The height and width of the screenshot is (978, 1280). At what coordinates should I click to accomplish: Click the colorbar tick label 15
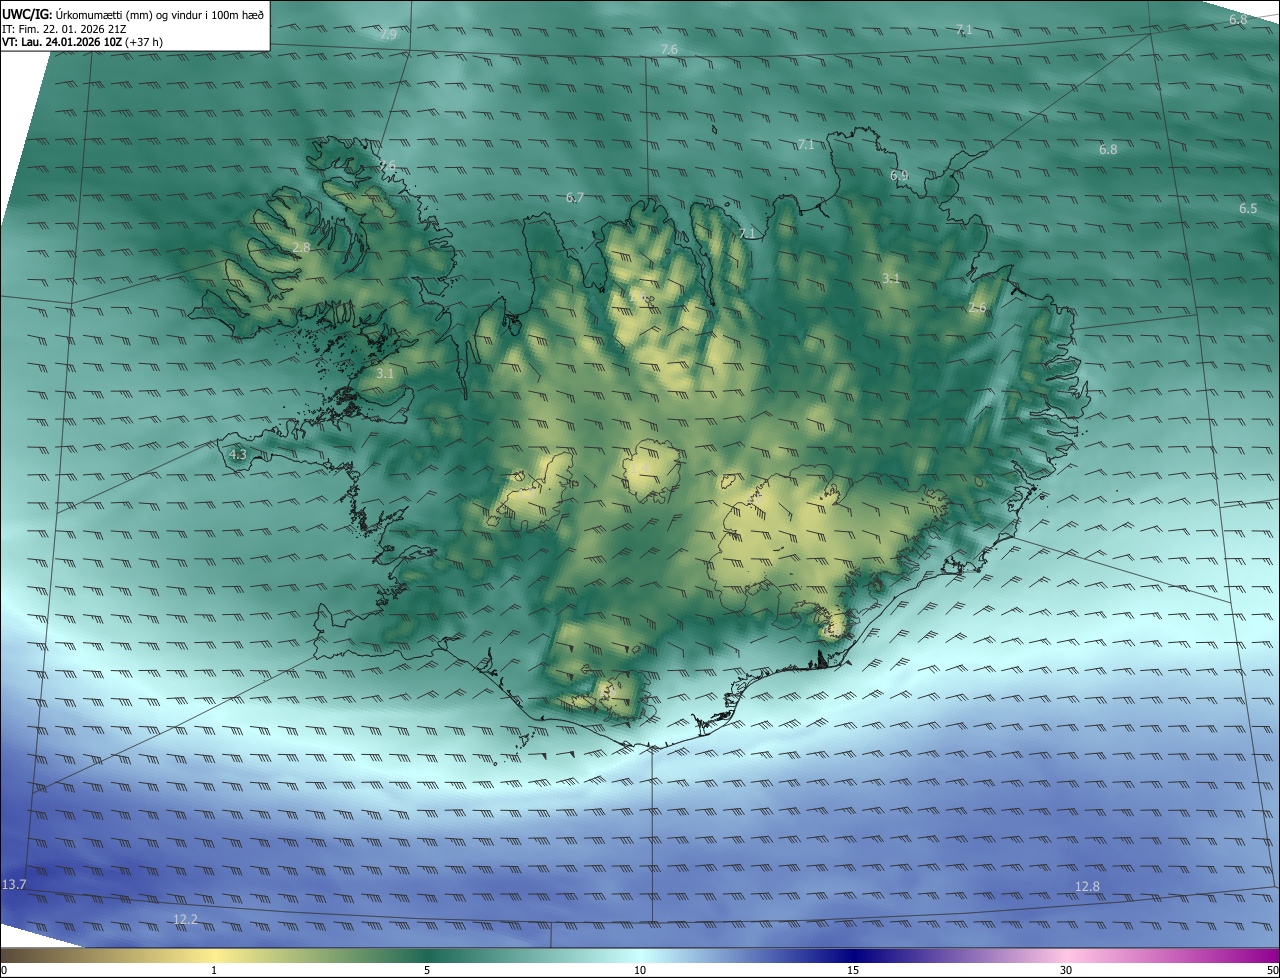pos(853,970)
